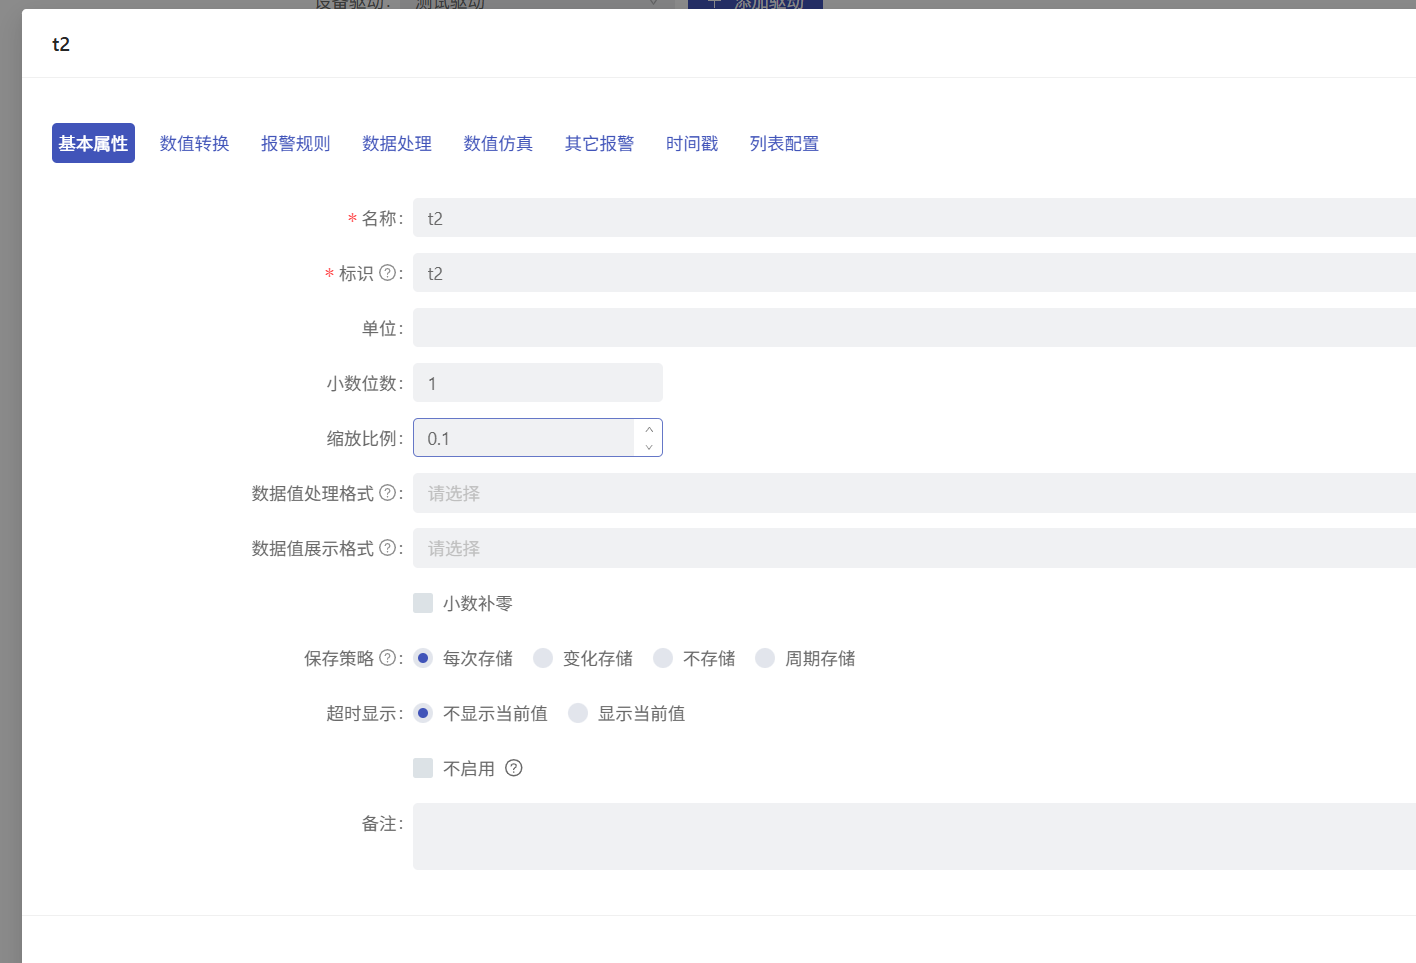Click into the 小数位数 field
The height and width of the screenshot is (963, 1416).
(538, 383)
